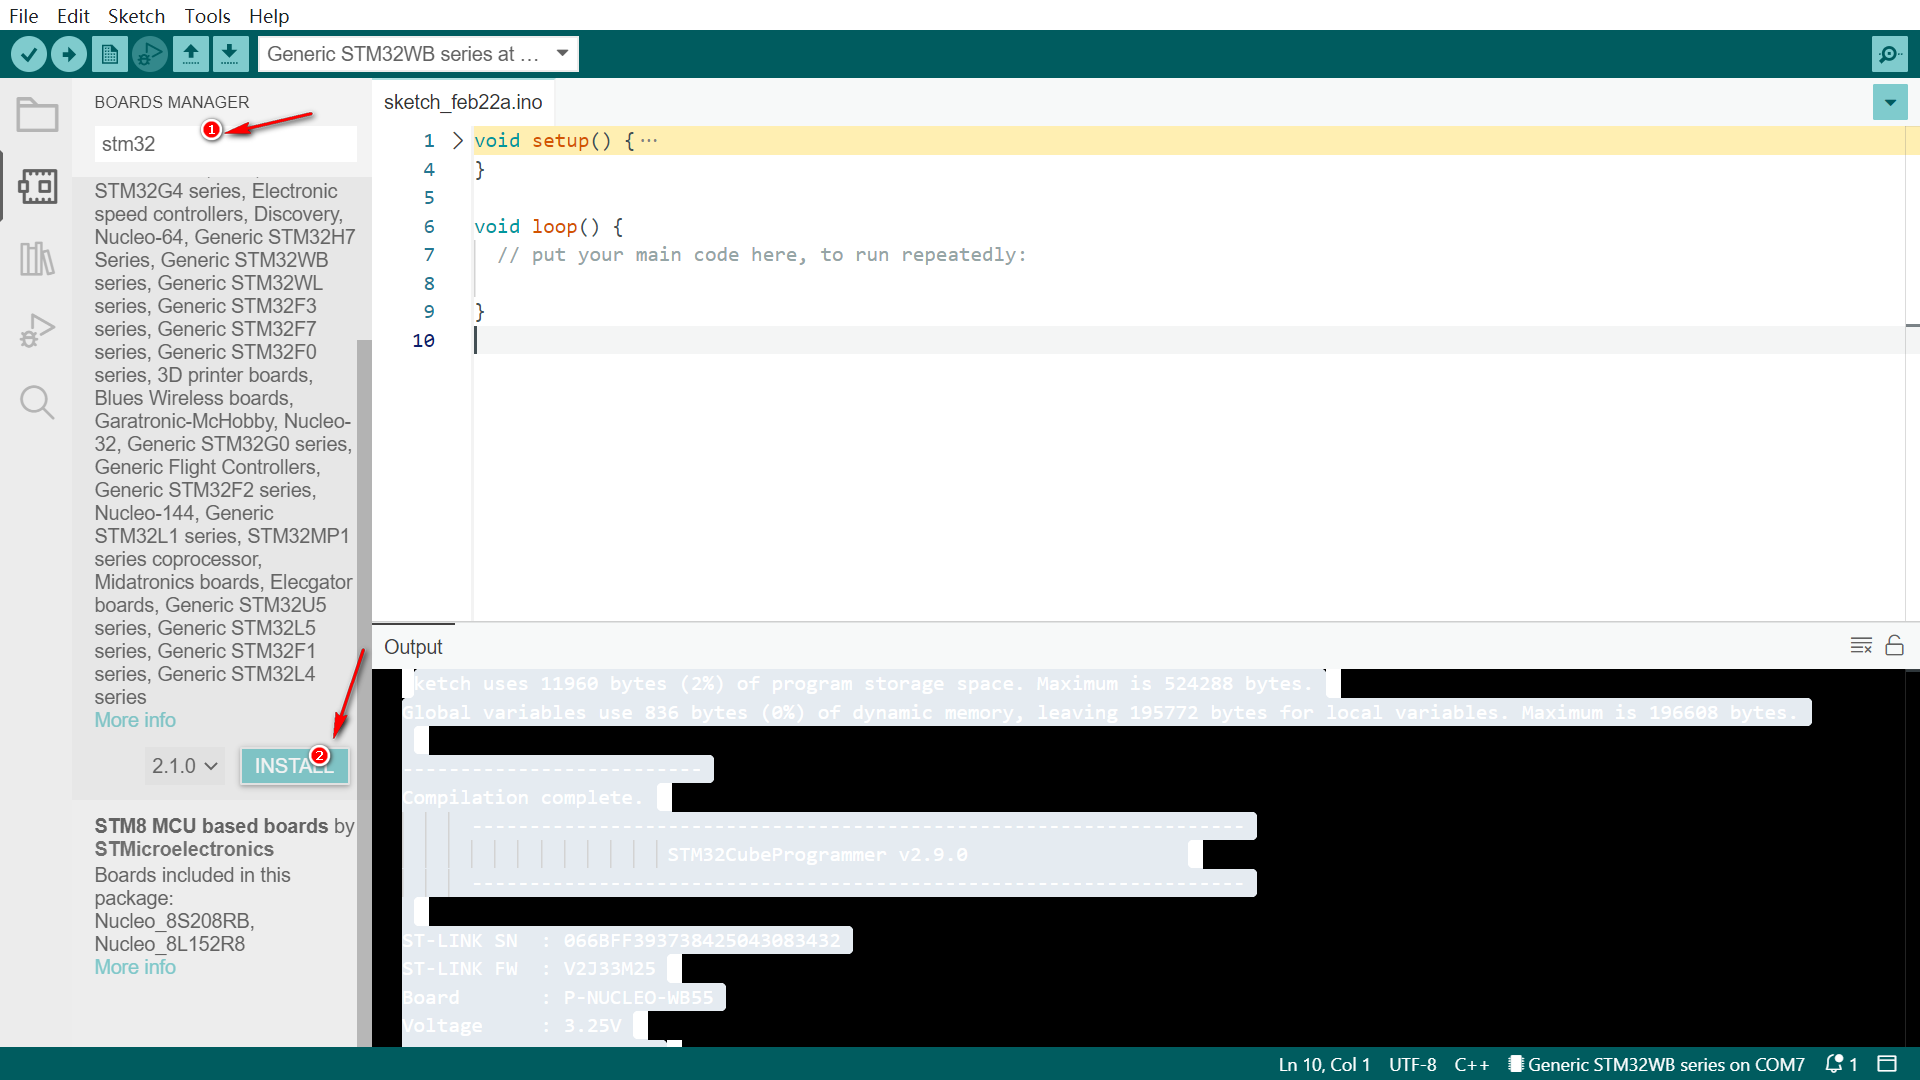
Task: Open the Help menu
Action: (269, 16)
